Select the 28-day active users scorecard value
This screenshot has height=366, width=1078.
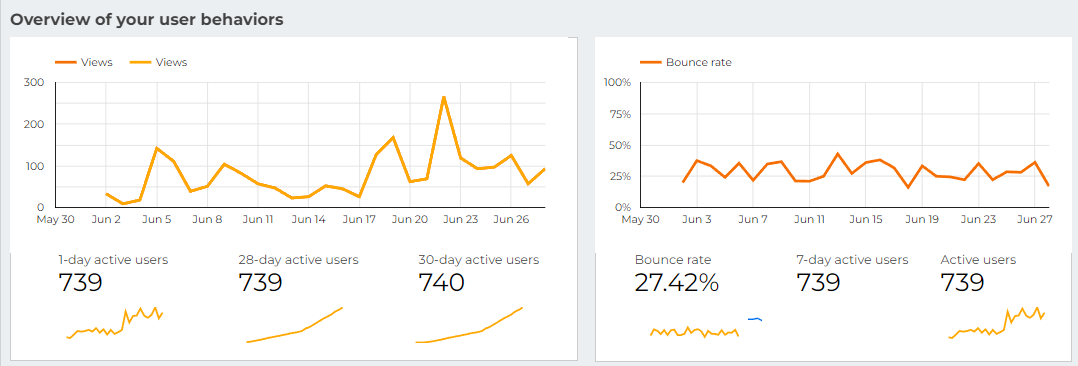coord(261,283)
